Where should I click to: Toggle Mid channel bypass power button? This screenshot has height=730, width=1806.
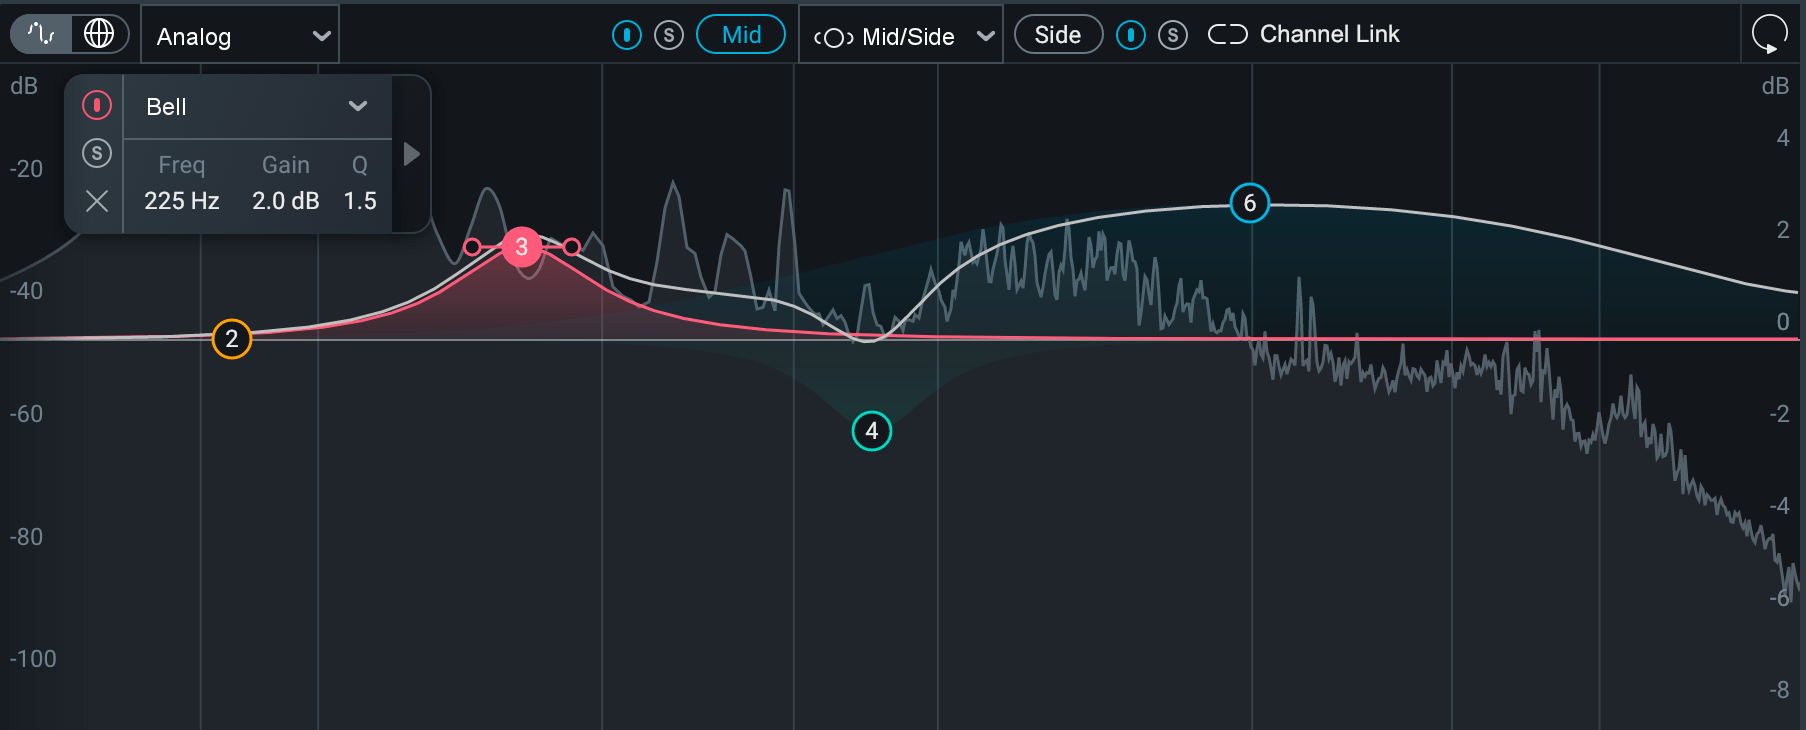click(x=627, y=36)
